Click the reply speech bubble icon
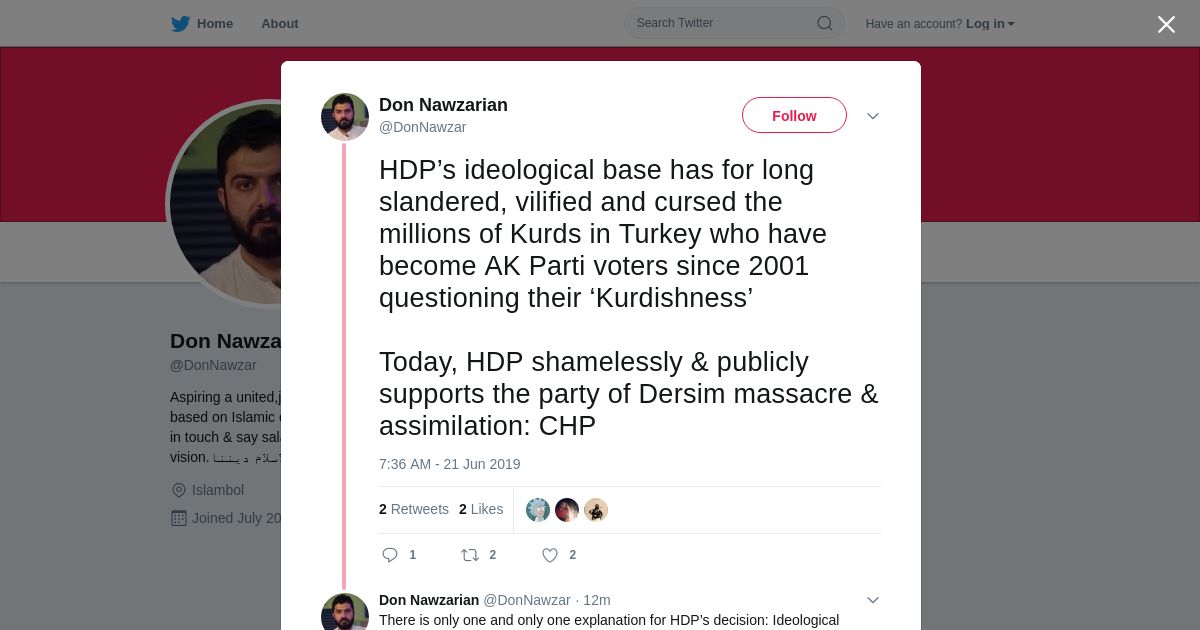Image resolution: width=1200 pixels, height=630 pixels. click(x=390, y=555)
